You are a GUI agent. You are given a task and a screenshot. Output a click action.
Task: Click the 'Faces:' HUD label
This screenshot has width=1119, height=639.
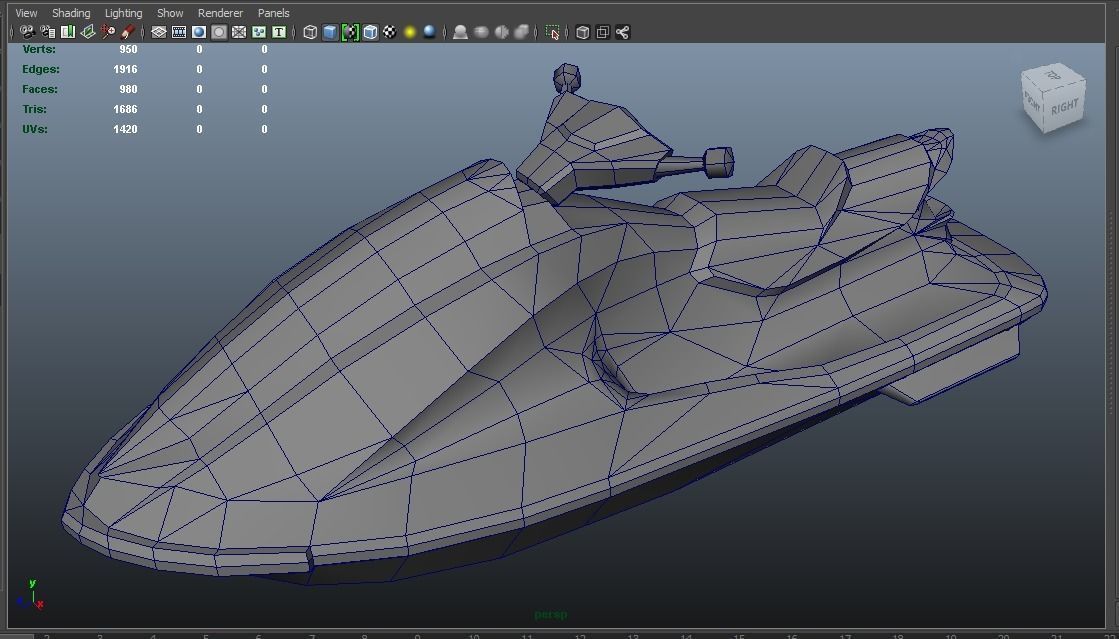[40, 89]
